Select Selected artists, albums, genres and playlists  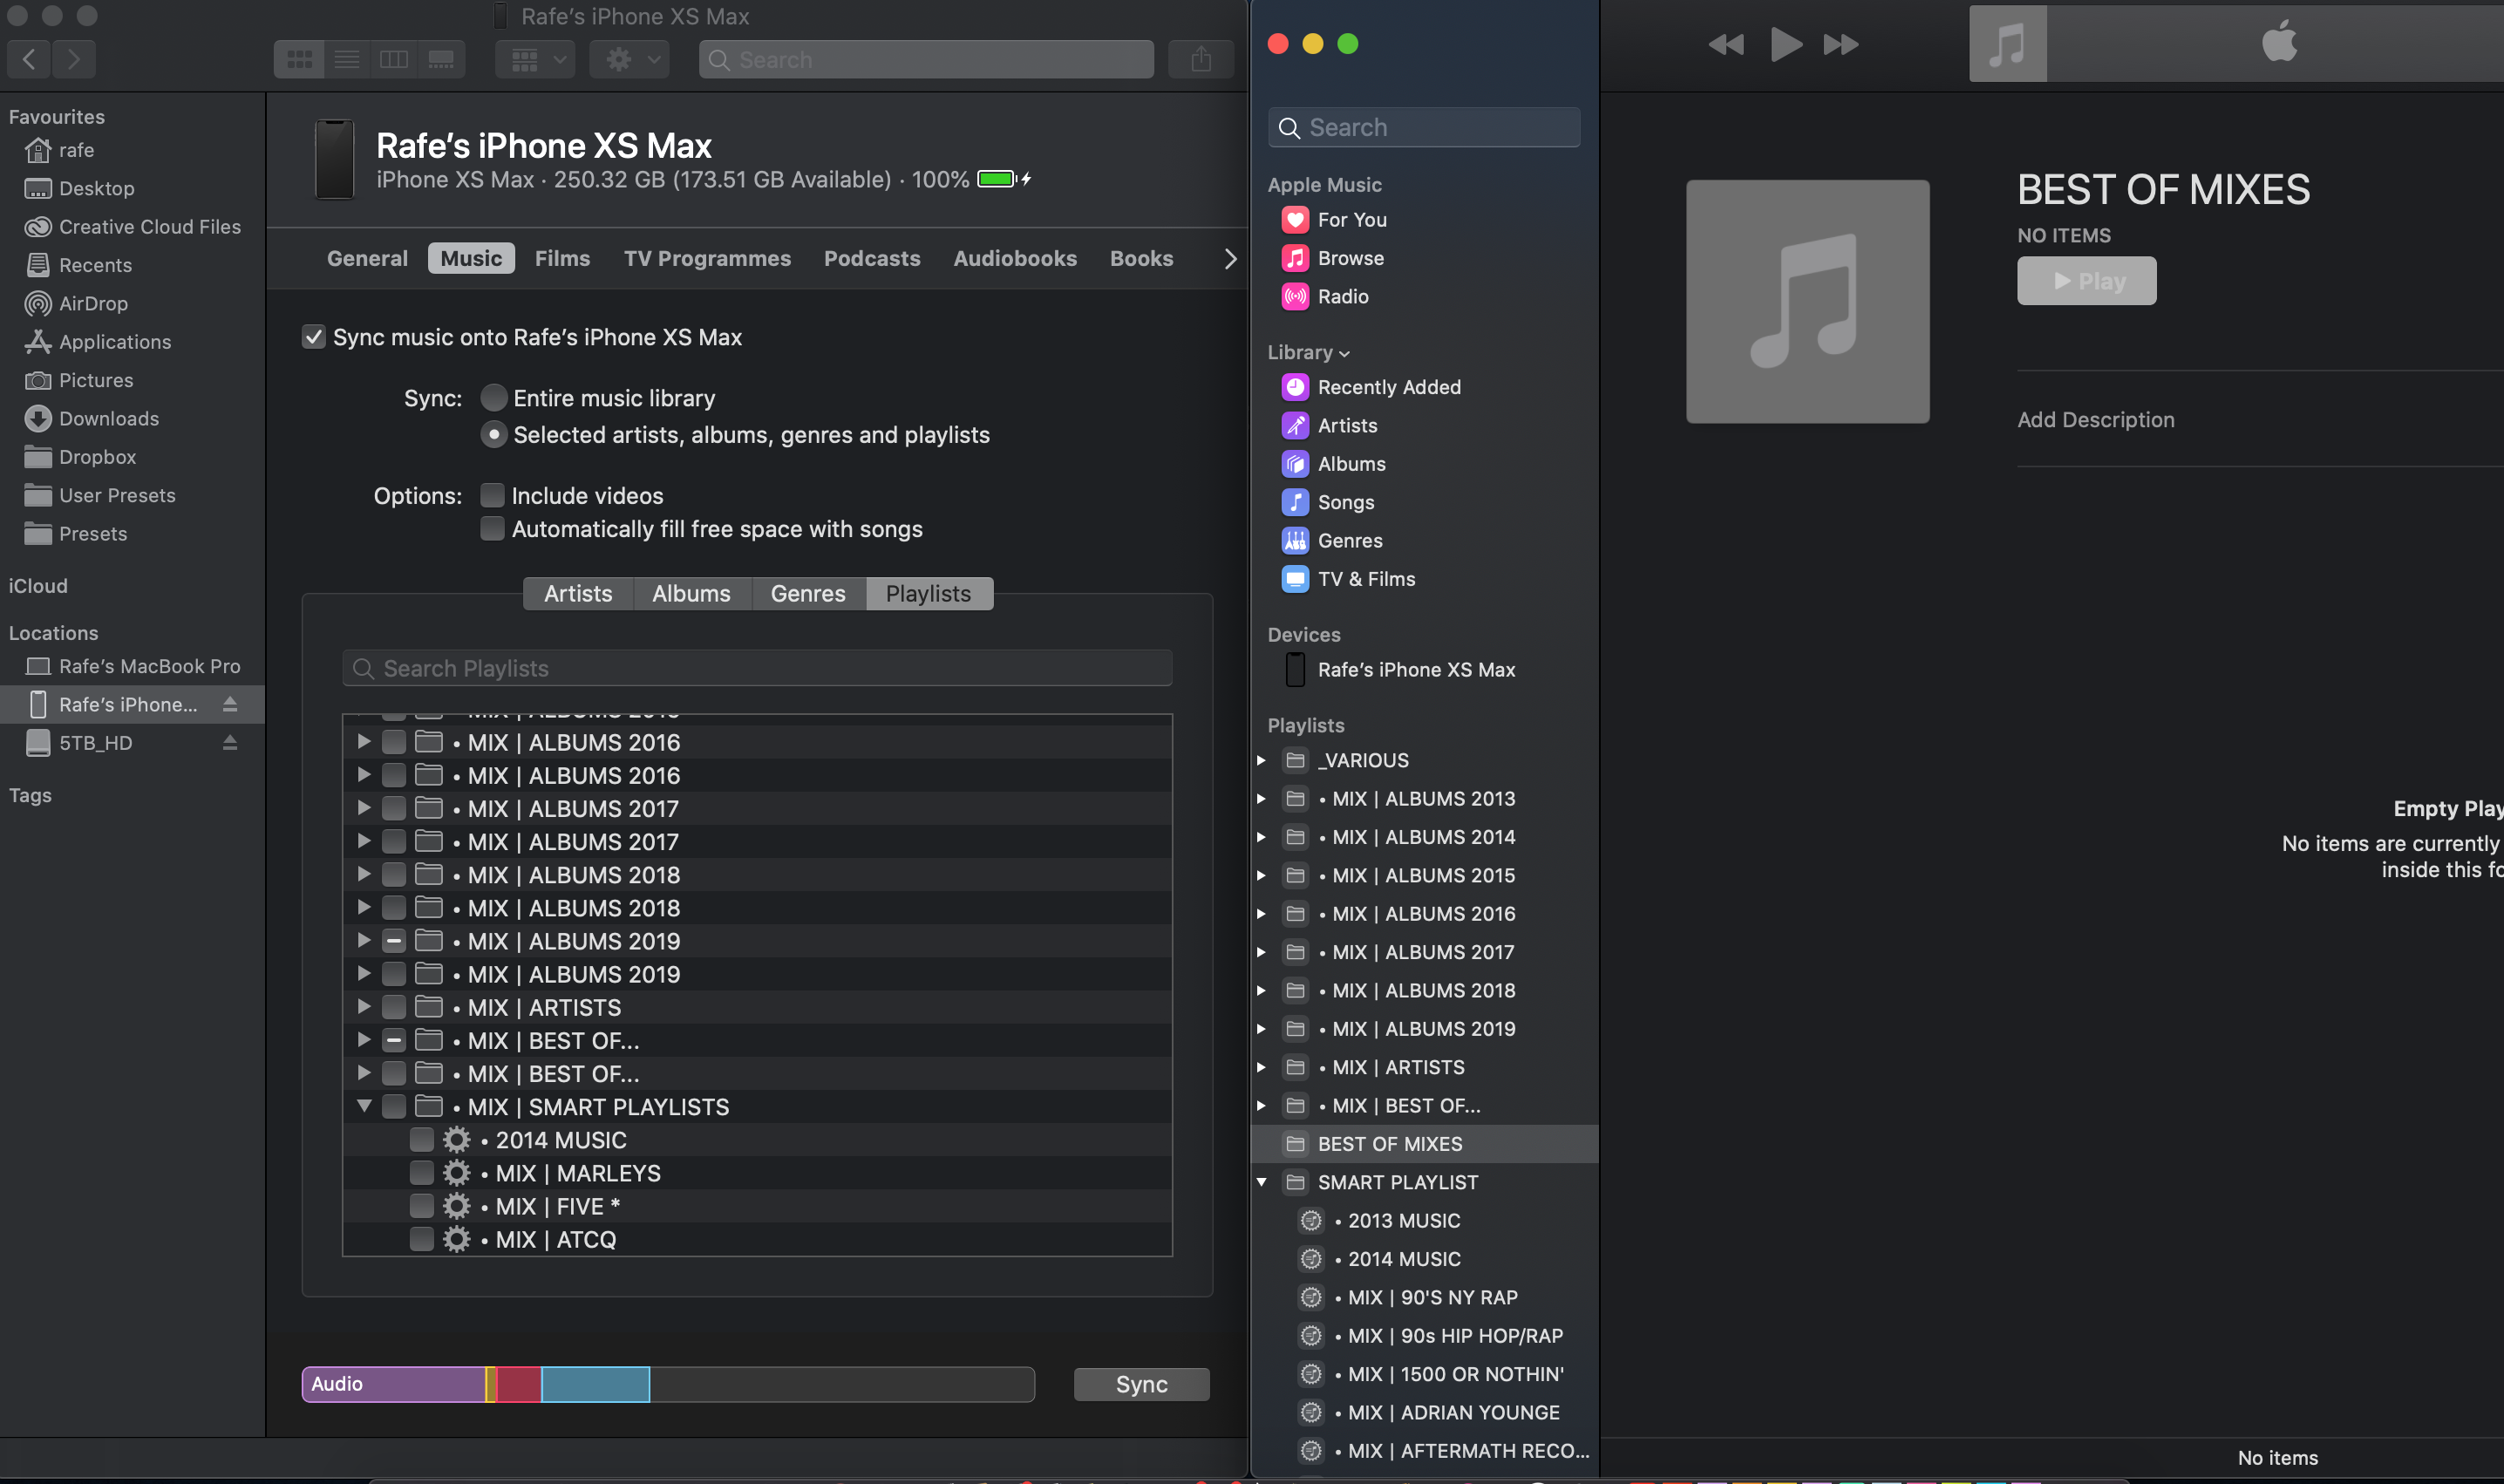494,435
